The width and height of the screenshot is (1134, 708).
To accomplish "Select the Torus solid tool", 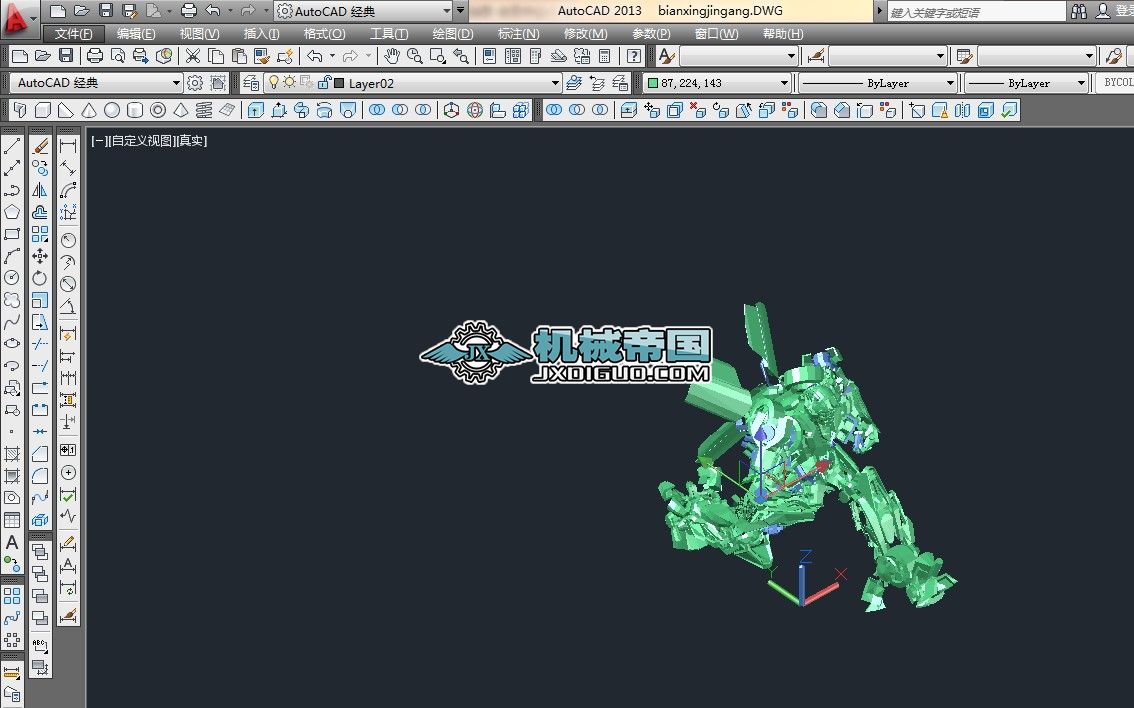I will click(x=158, y=110).
